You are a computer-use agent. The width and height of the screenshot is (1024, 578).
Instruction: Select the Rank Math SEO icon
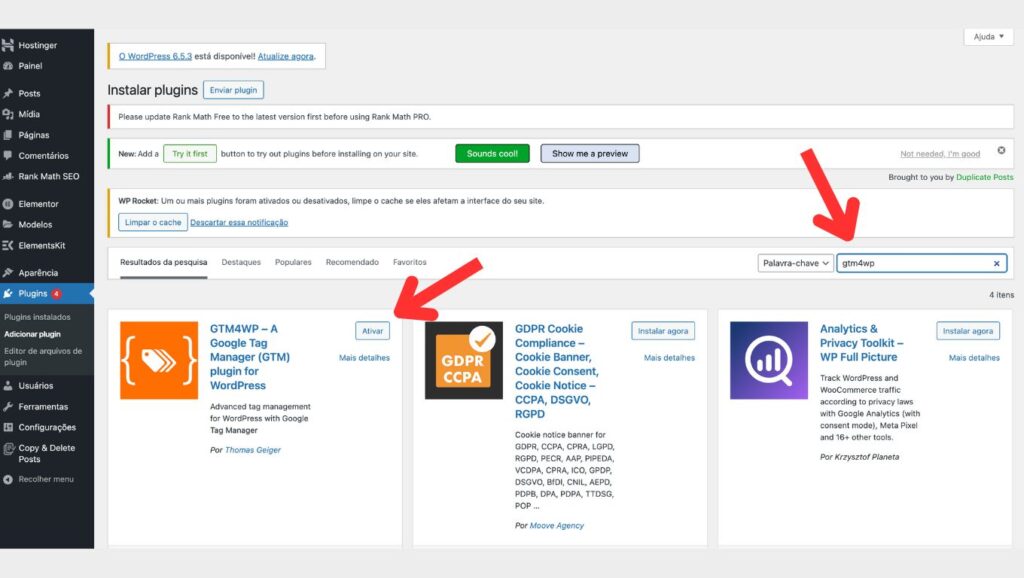coord(10,177)
